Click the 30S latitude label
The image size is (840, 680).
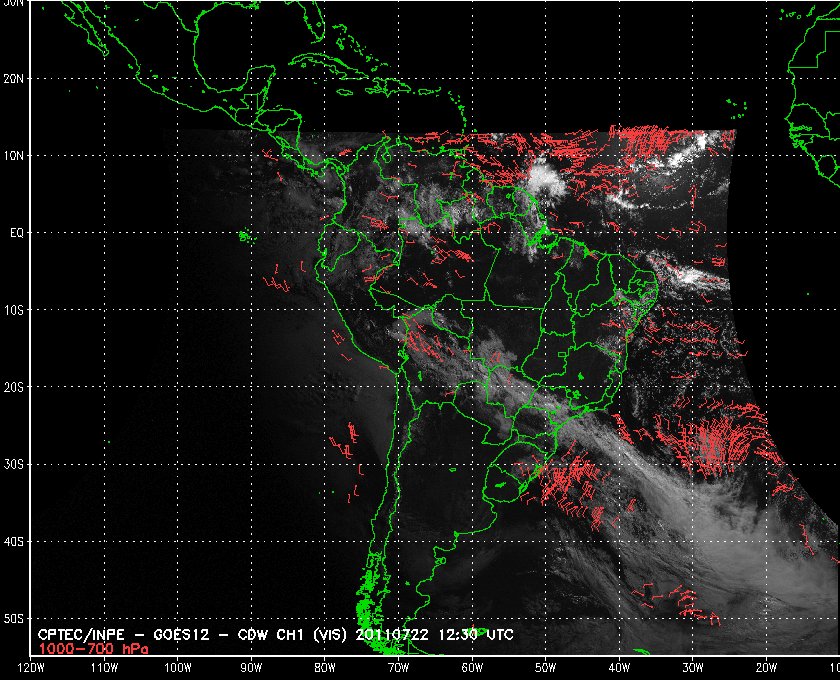click(13, 465)
